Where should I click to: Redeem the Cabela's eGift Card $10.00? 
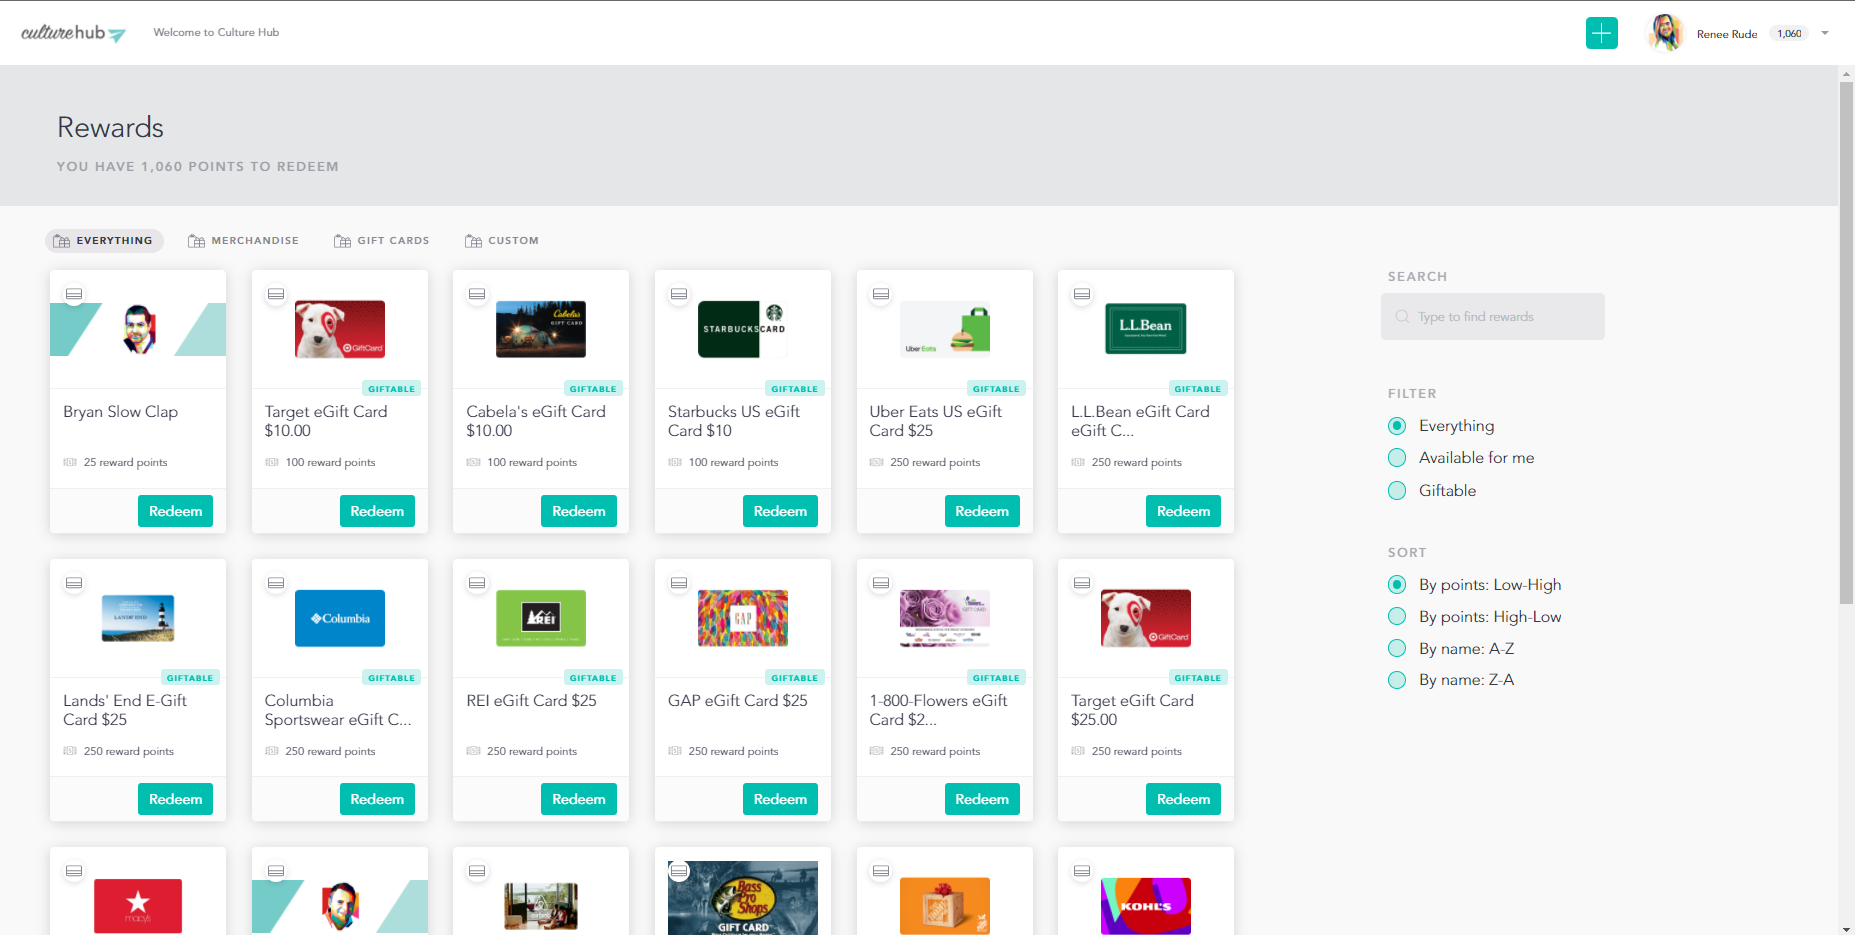coord(579,511)
